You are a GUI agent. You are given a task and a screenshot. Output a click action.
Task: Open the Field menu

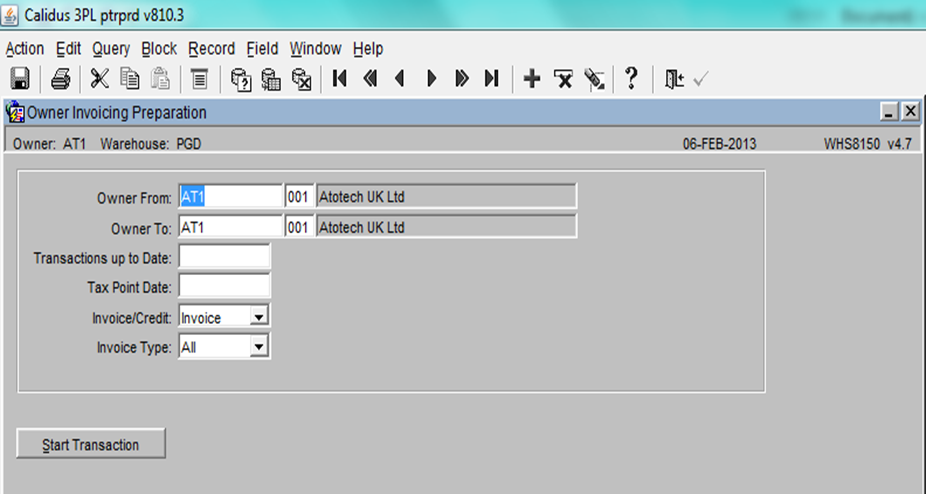coord(262,48)
